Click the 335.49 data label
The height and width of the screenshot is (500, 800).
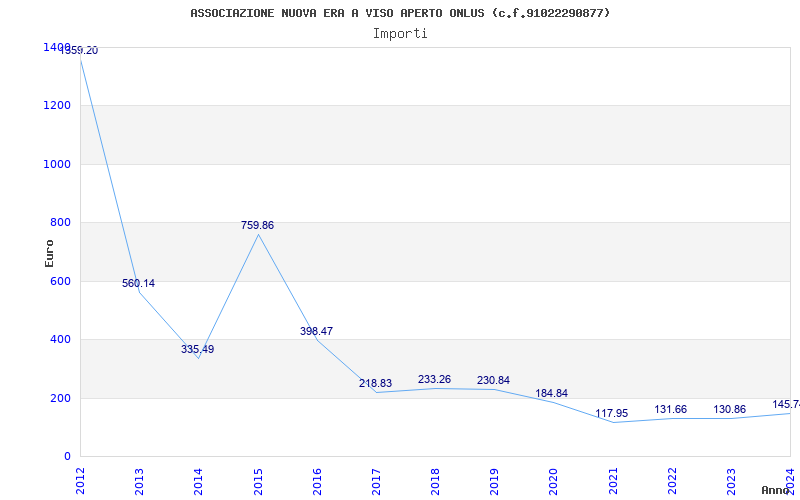197,349
